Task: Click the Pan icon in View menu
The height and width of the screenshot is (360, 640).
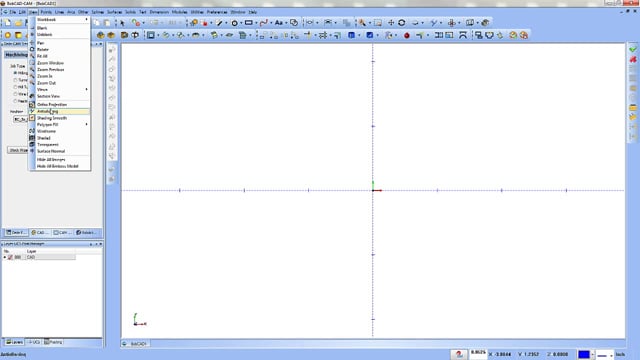Action: click(32, 43)
